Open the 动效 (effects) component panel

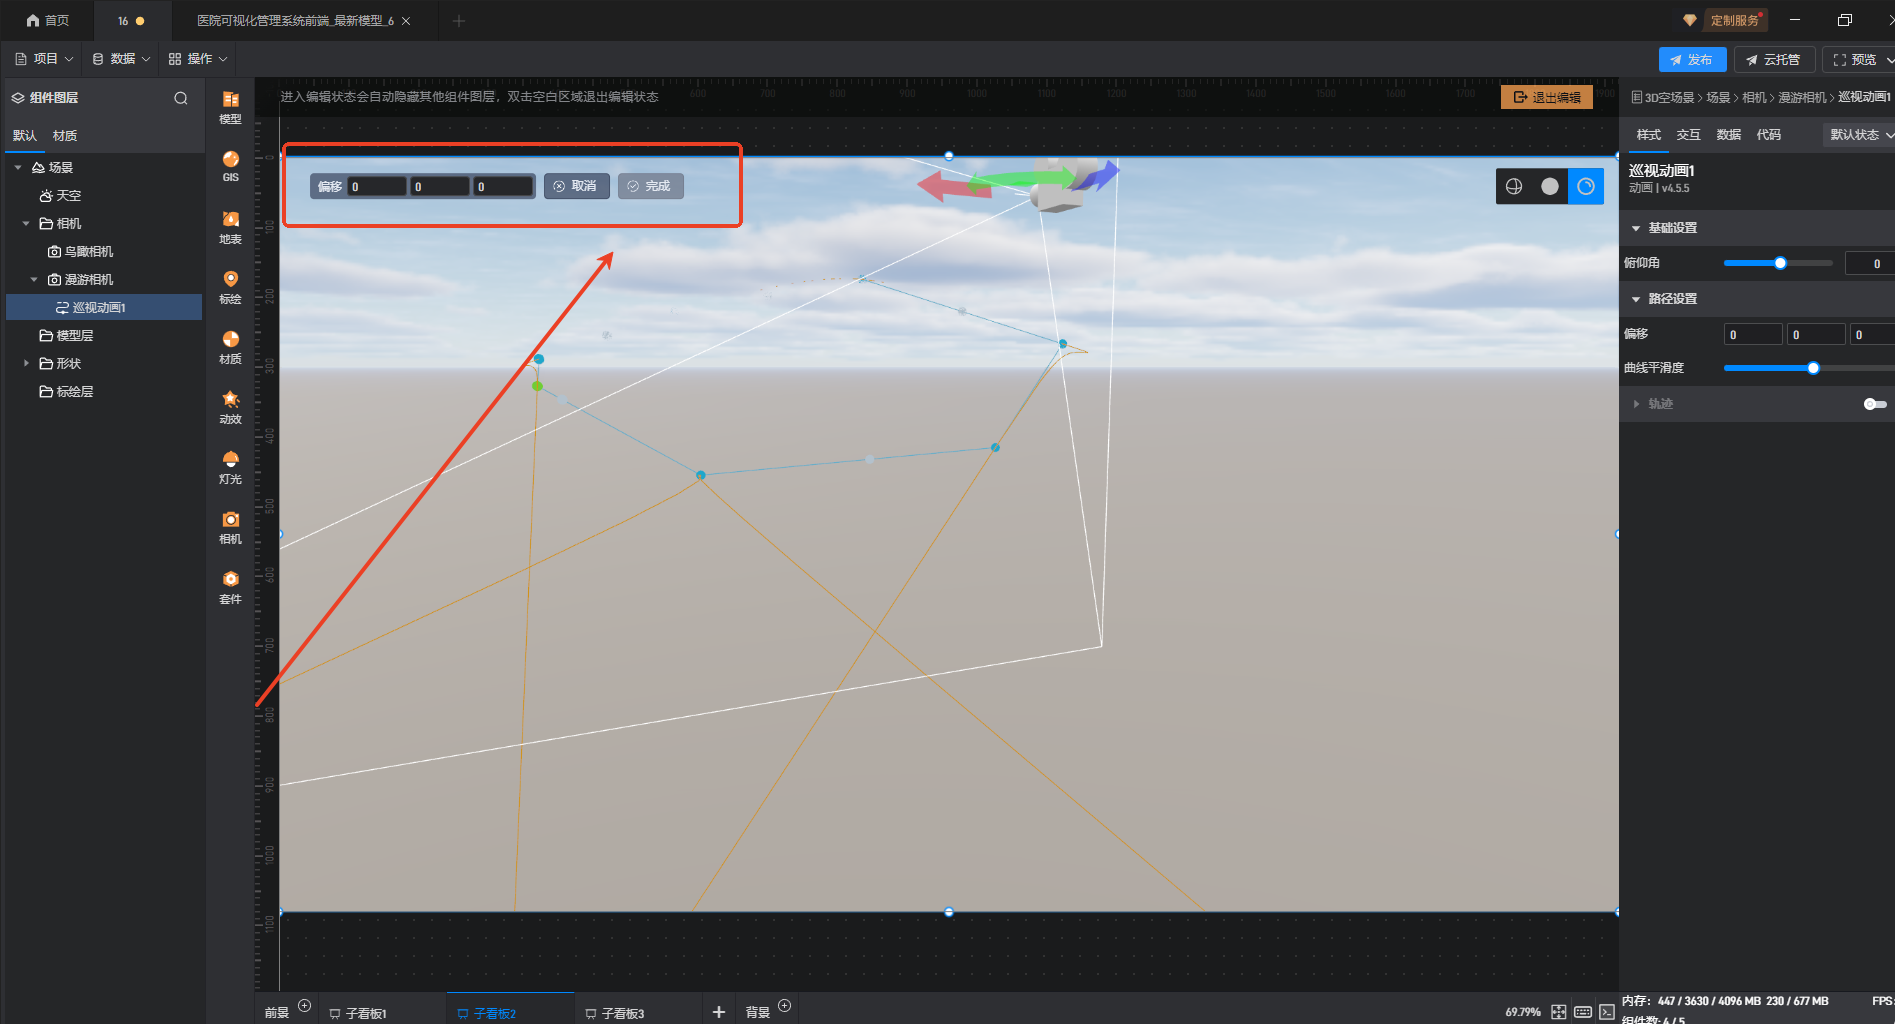click(x=230, y=407)
